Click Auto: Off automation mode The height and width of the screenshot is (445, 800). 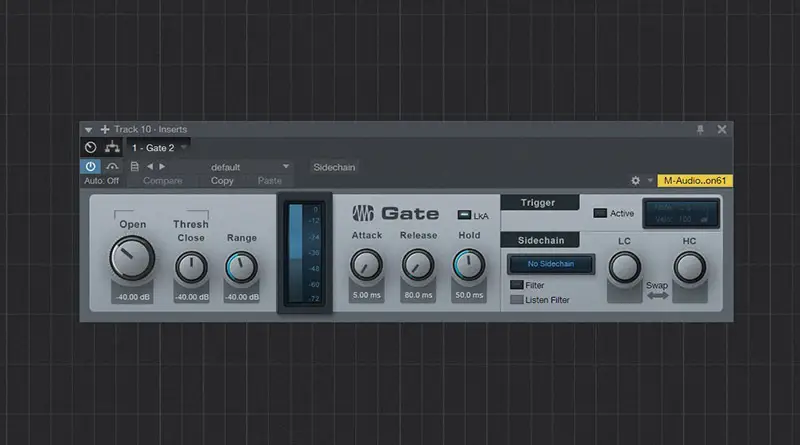pyautogui.click(x=102, y=181)
